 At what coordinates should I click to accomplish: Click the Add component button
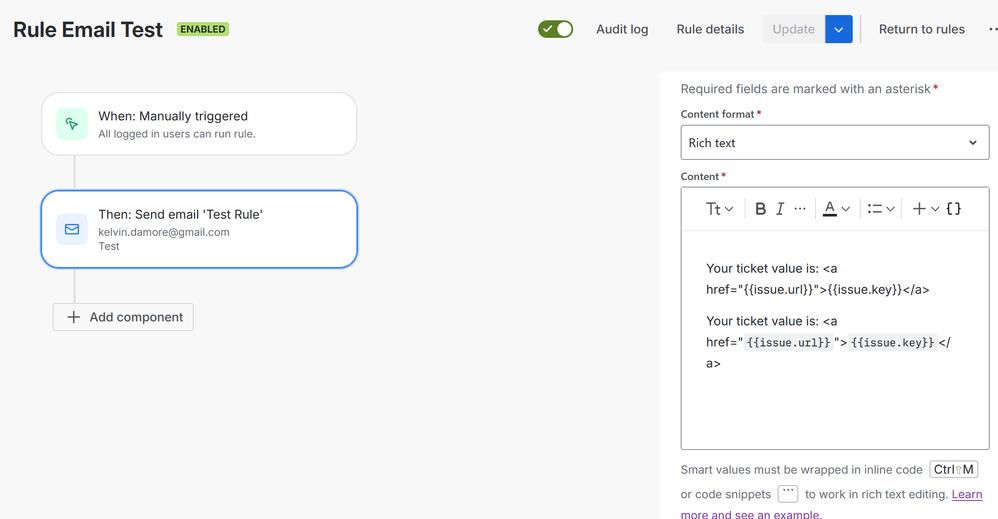[x=123, y=317]
